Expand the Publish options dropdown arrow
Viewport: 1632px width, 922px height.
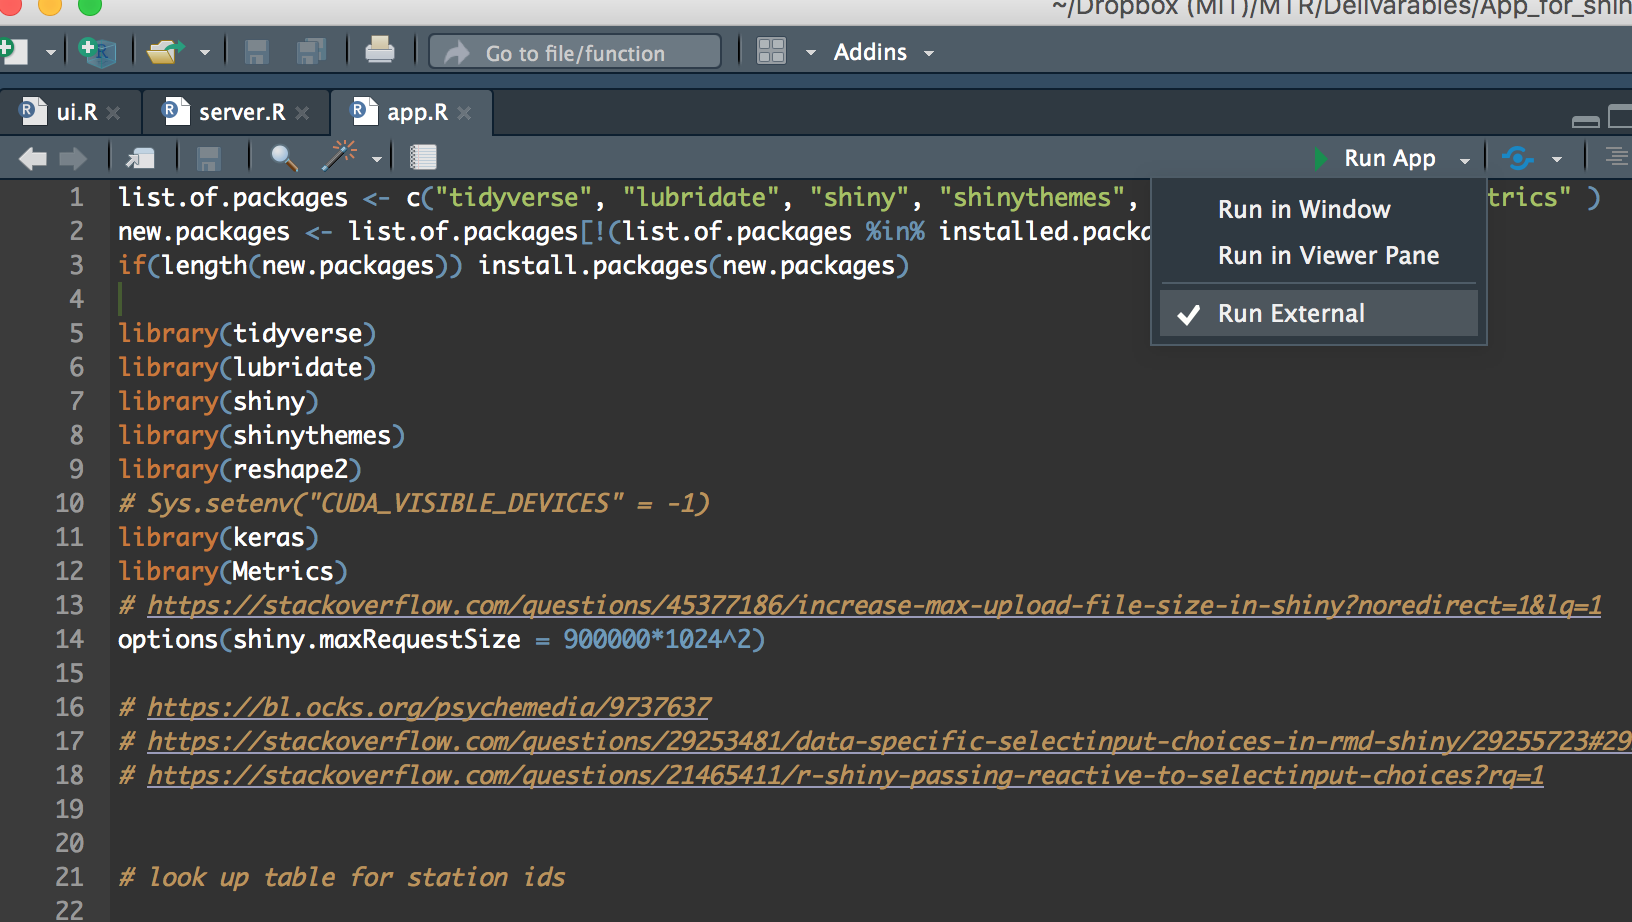[1557, 160]
